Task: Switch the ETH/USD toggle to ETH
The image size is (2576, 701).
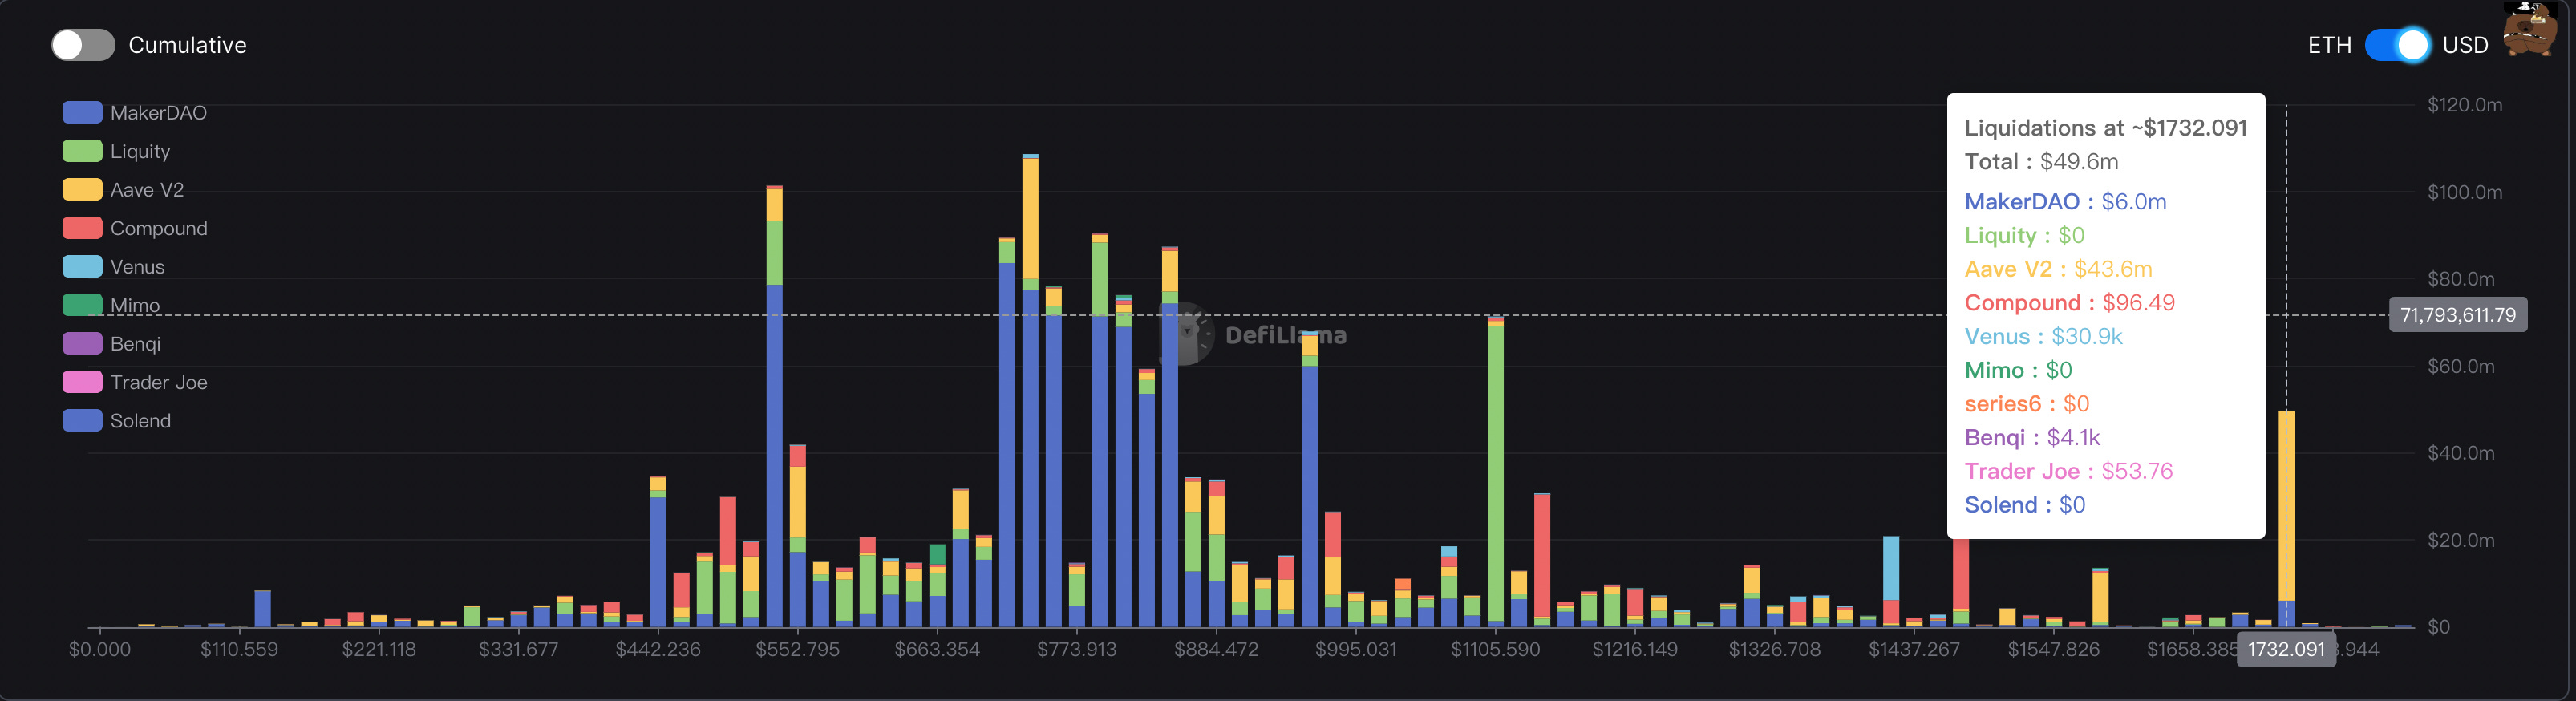Action: pyautogui.click(x=2397, y=45)
